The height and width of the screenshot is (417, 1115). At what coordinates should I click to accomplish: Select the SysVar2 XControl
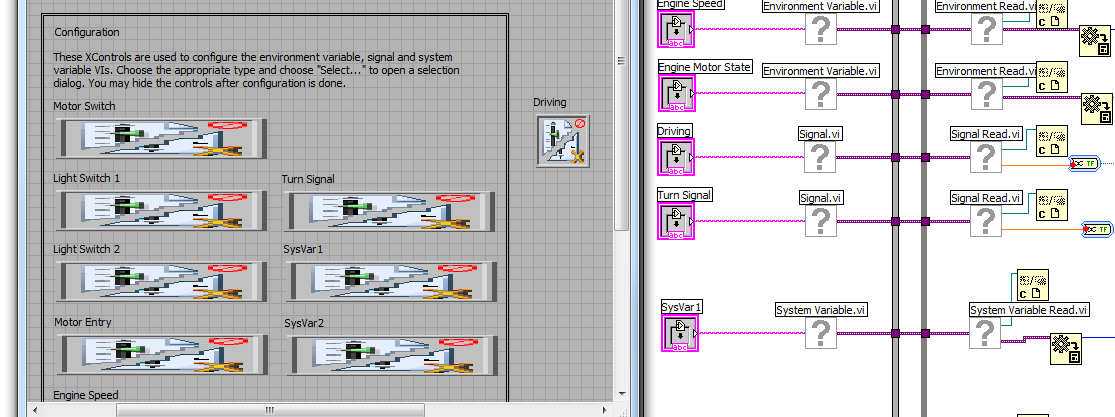[391, 354]
